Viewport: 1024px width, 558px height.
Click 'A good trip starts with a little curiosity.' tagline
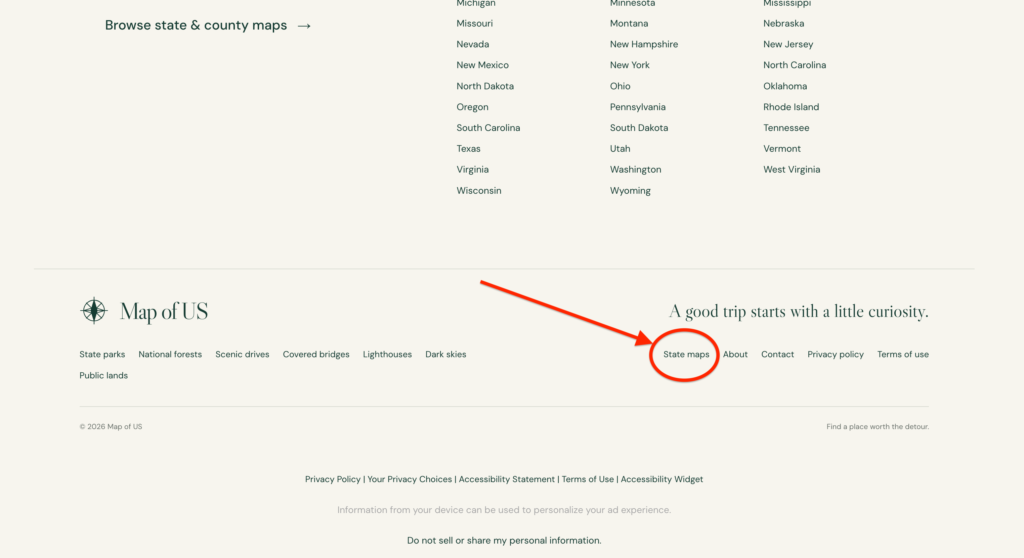799,312
